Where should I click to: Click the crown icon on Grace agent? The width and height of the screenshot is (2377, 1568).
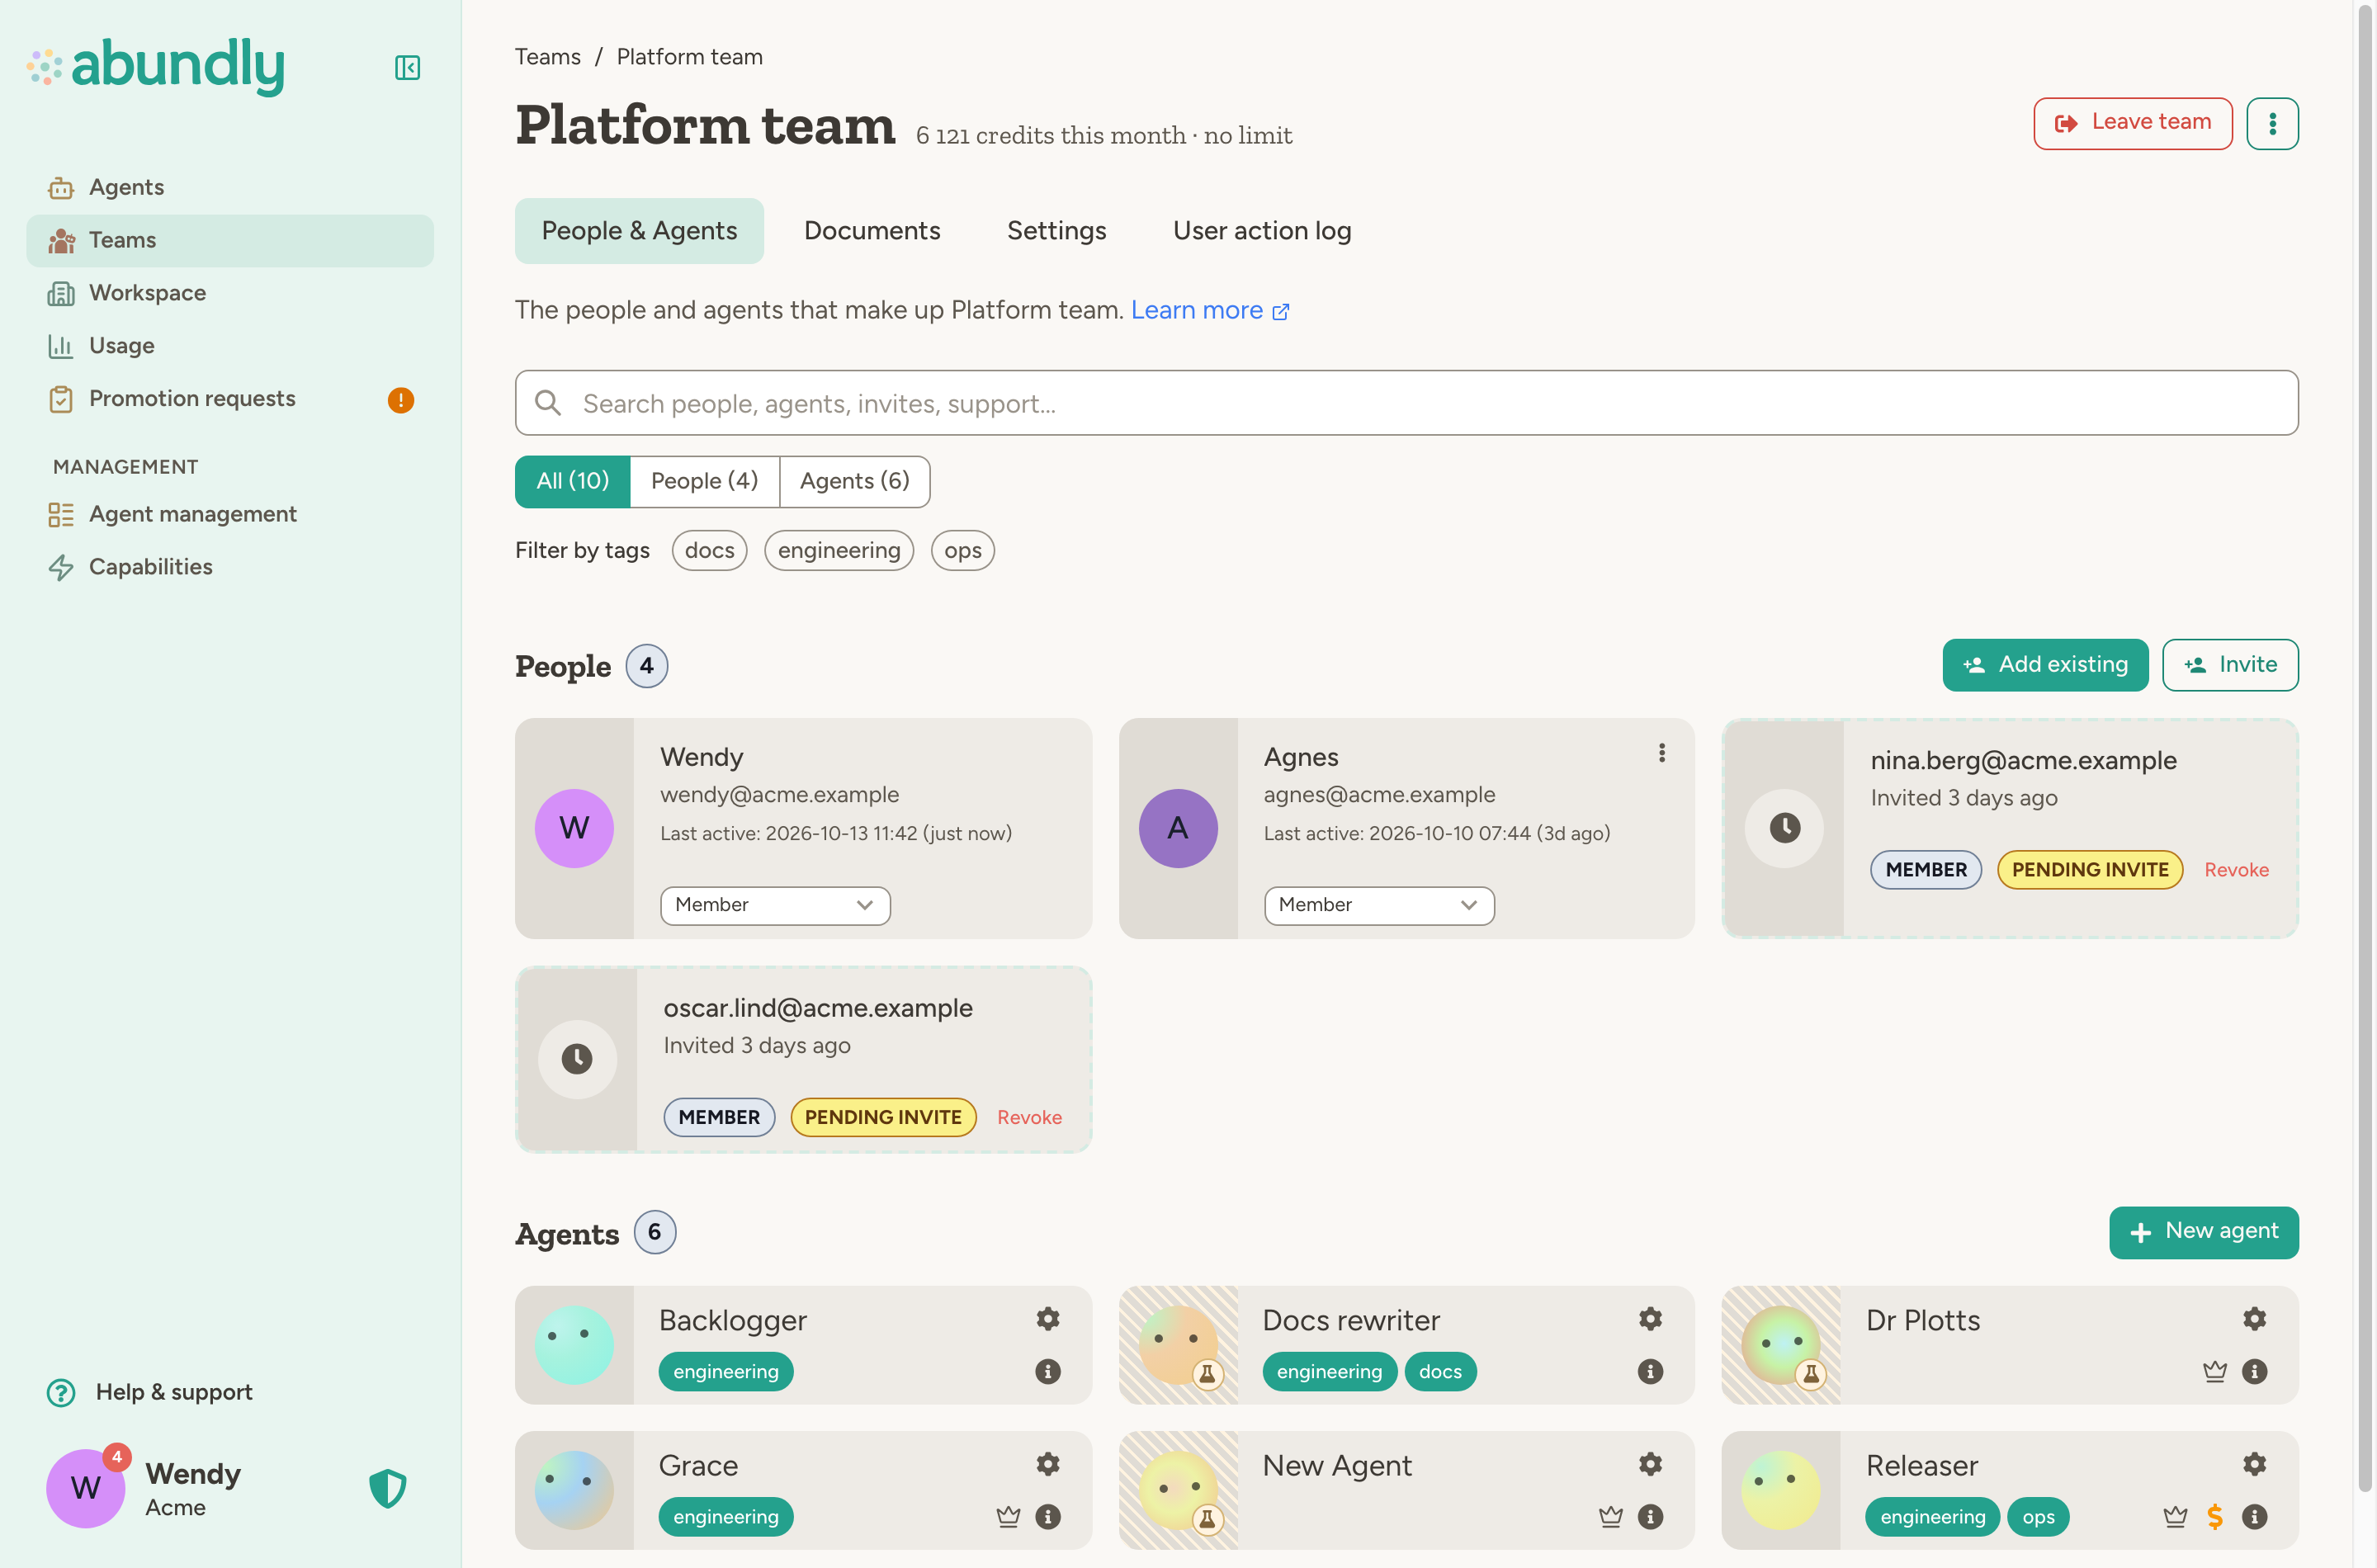click(1008, 1516)
